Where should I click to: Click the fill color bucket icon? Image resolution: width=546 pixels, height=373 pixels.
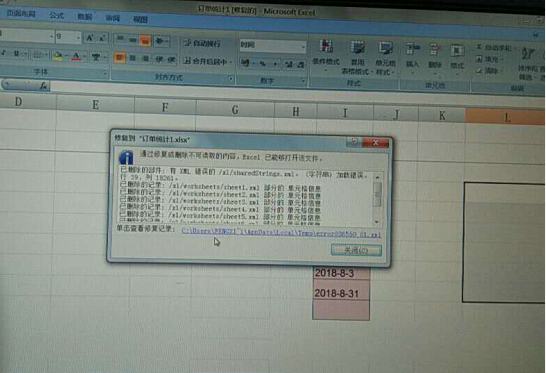[x=58, y=56]
